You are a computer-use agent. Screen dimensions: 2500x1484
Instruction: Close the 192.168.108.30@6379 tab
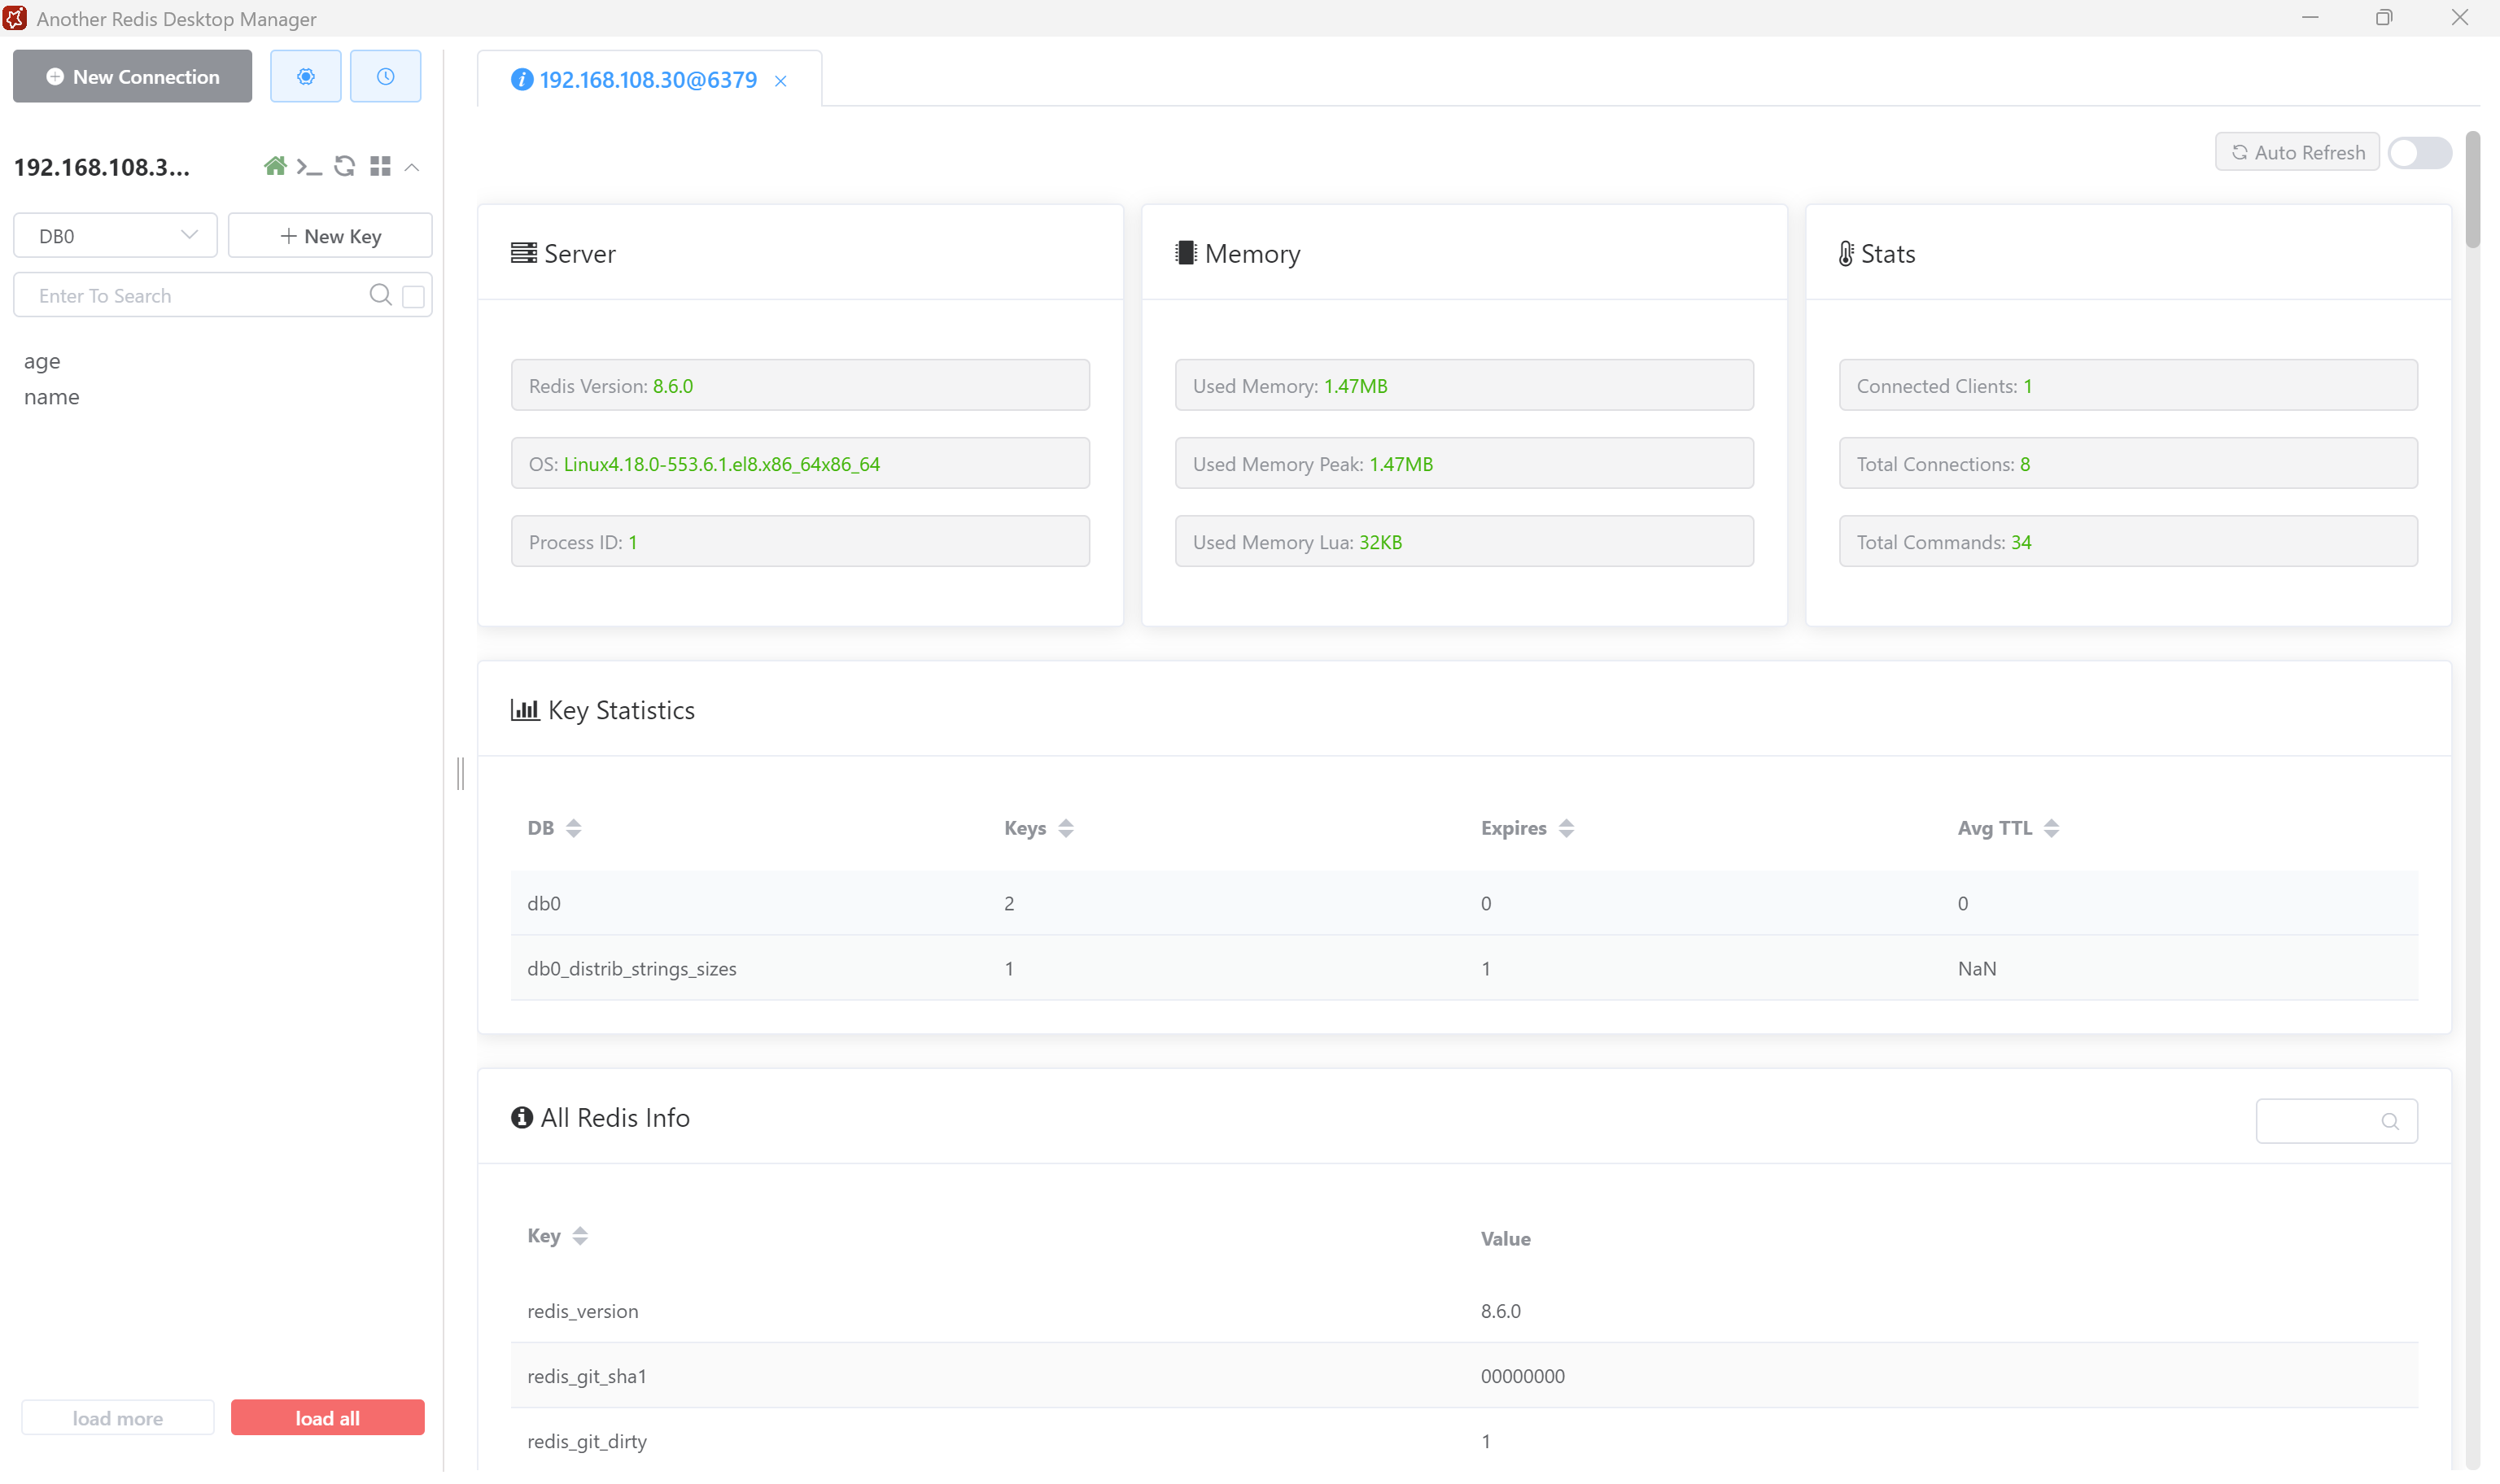tap(781, 81)
